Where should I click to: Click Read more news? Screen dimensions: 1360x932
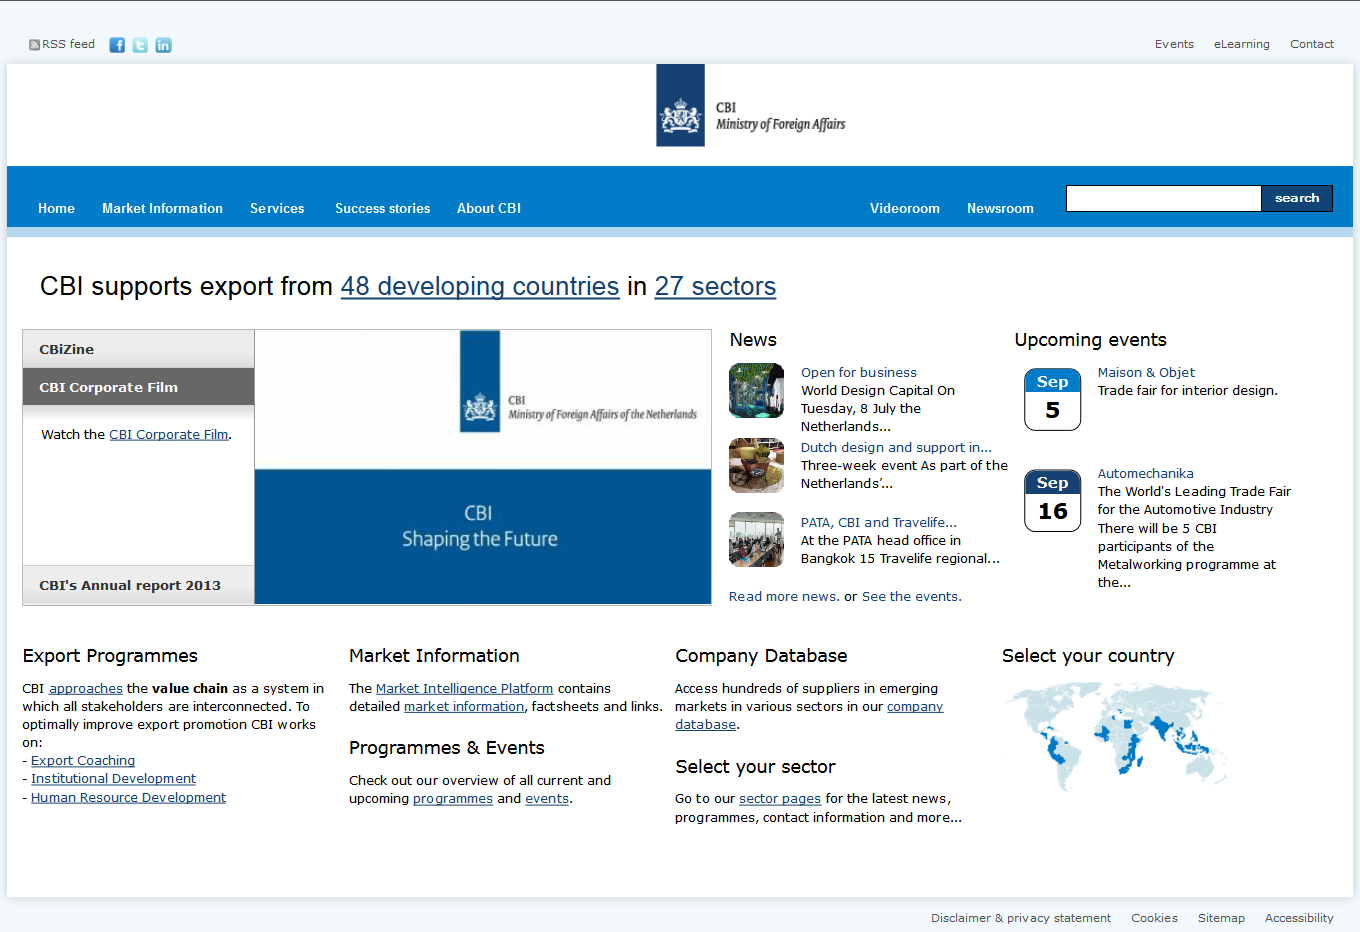click(783, 596)
